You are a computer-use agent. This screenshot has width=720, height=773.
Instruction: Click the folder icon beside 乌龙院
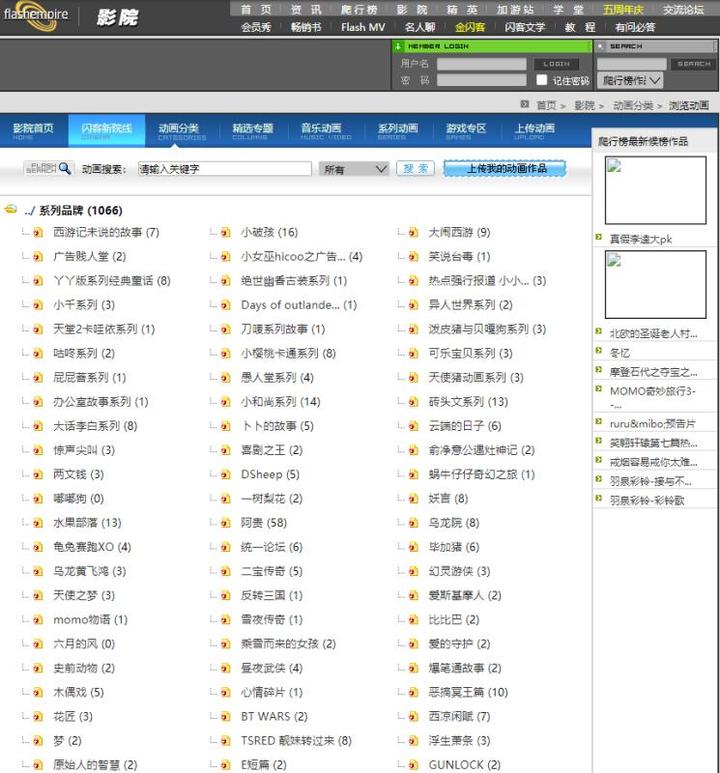(x=413, y=523)
